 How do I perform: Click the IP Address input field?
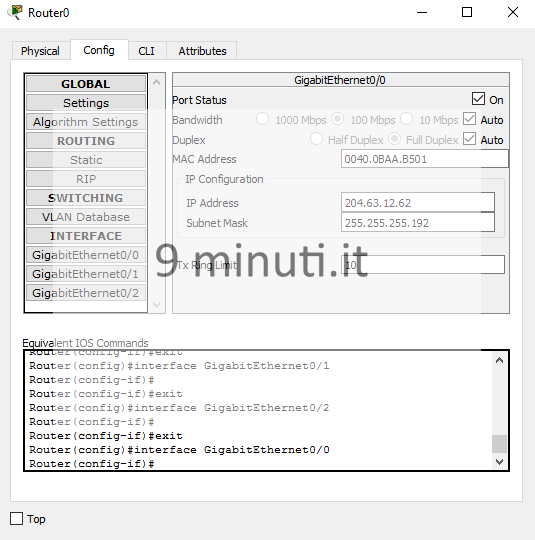[418, 202]
